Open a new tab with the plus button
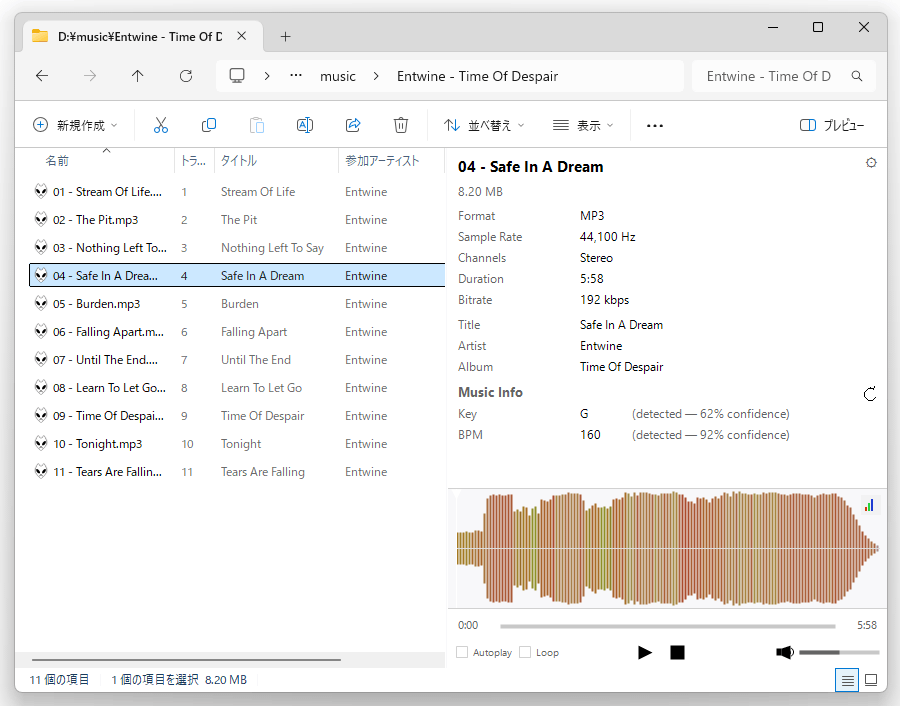900x706 pixels. [285, 36]
